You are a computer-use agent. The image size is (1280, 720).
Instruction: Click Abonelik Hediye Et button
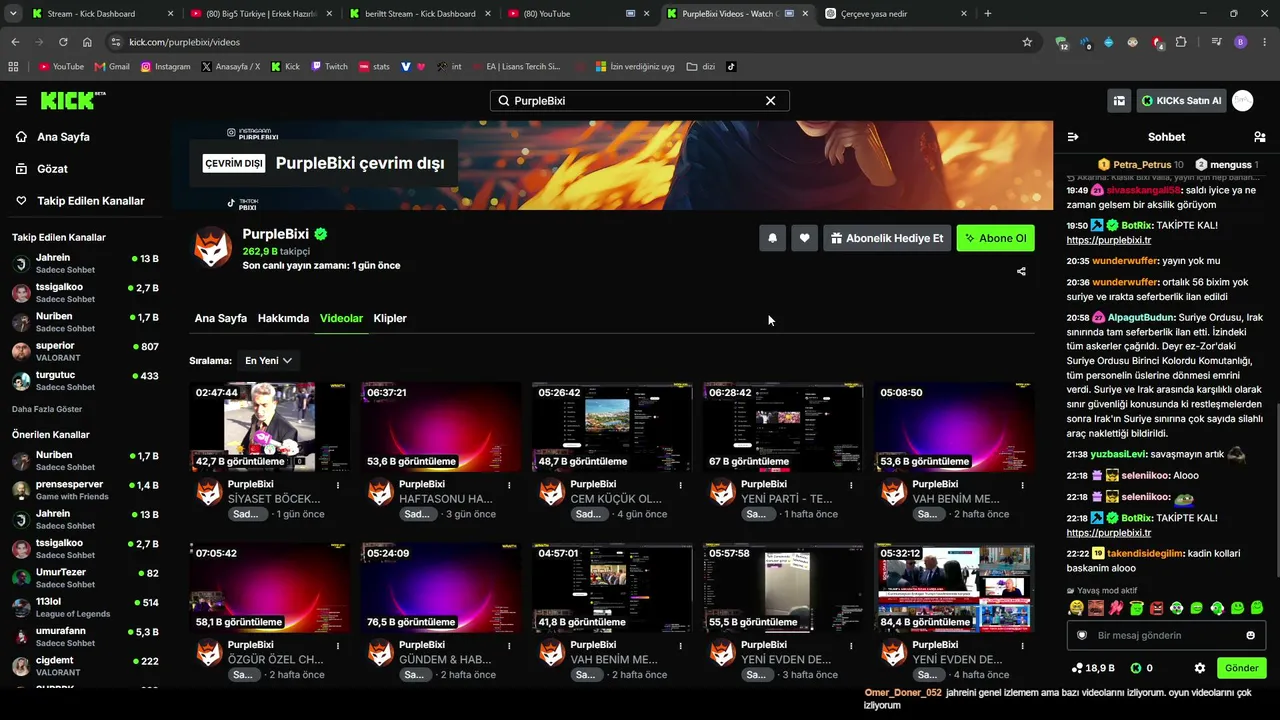point(887,238)
